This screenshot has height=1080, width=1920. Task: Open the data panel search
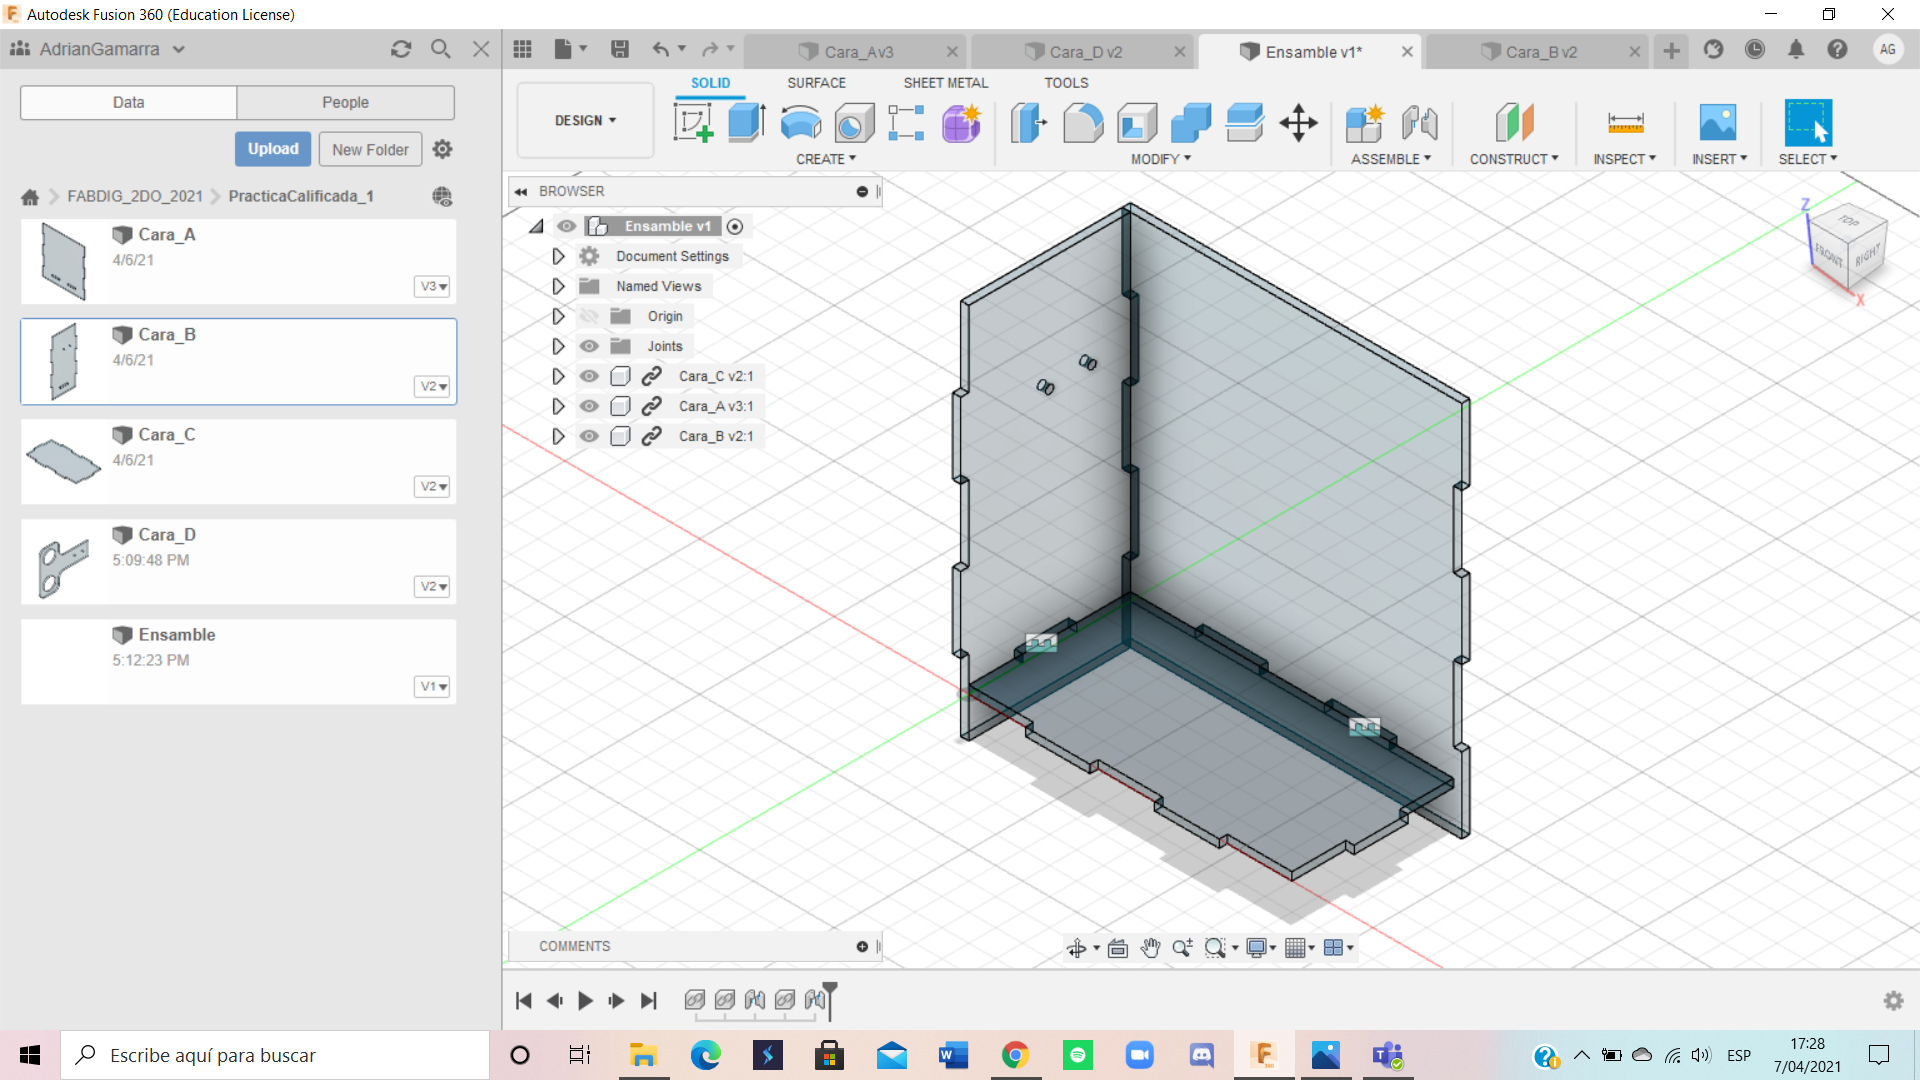pos(440,49)
